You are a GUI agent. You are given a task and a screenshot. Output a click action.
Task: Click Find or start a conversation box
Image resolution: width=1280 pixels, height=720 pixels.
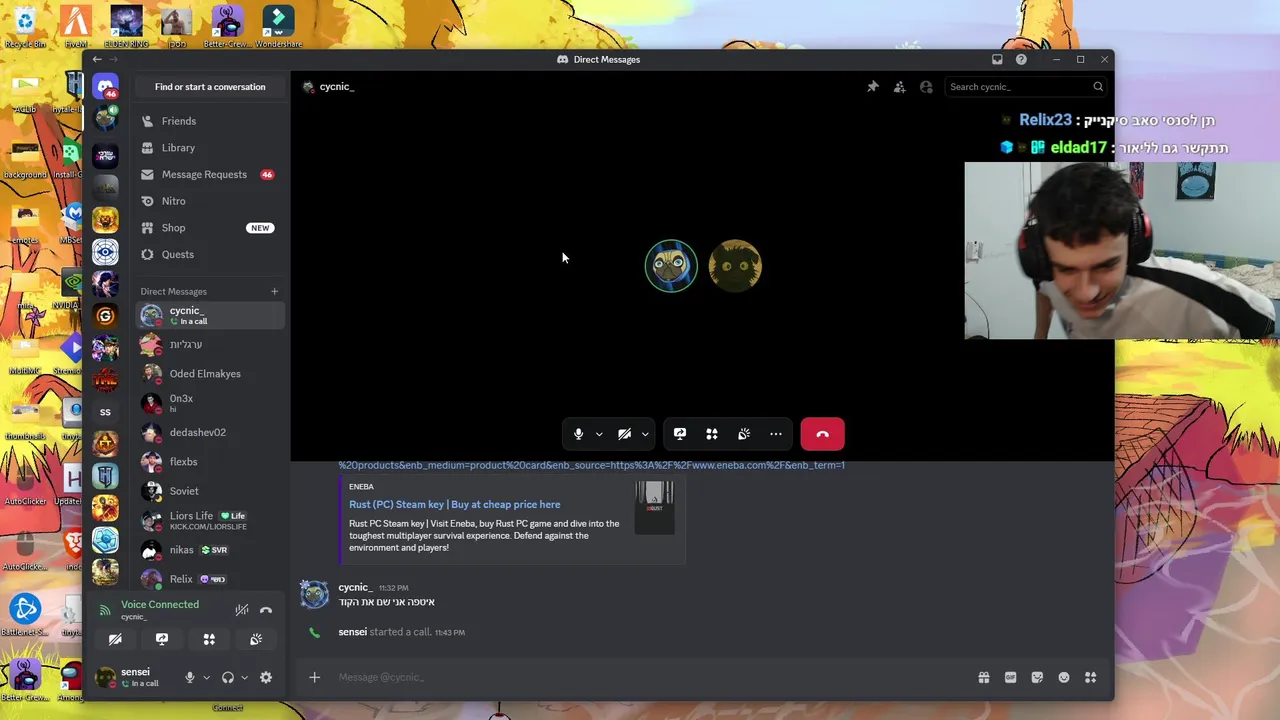pyautogui.click(x=210, y=87)
